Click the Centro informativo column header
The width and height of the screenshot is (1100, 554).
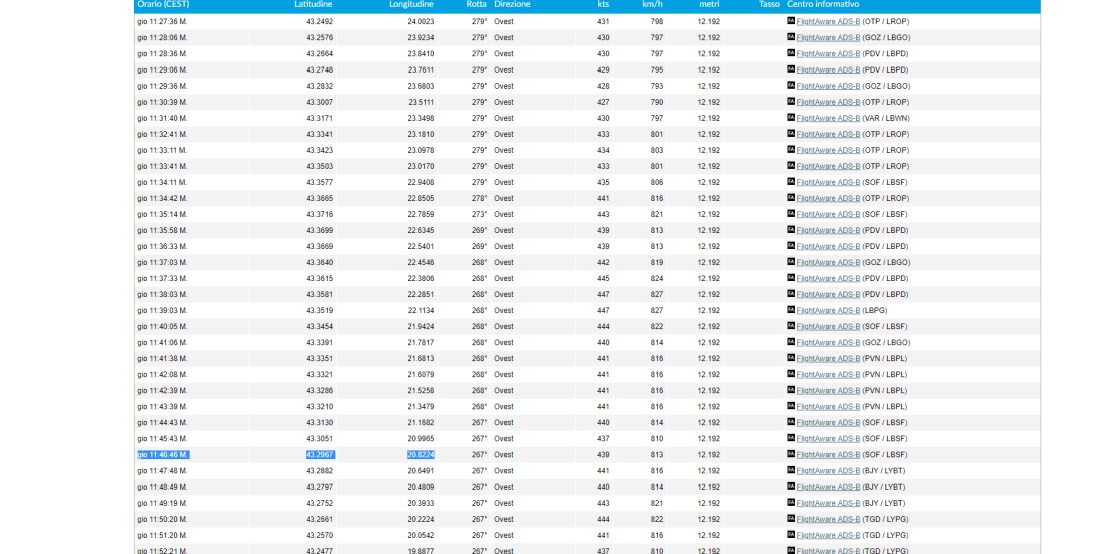point(823,4)
